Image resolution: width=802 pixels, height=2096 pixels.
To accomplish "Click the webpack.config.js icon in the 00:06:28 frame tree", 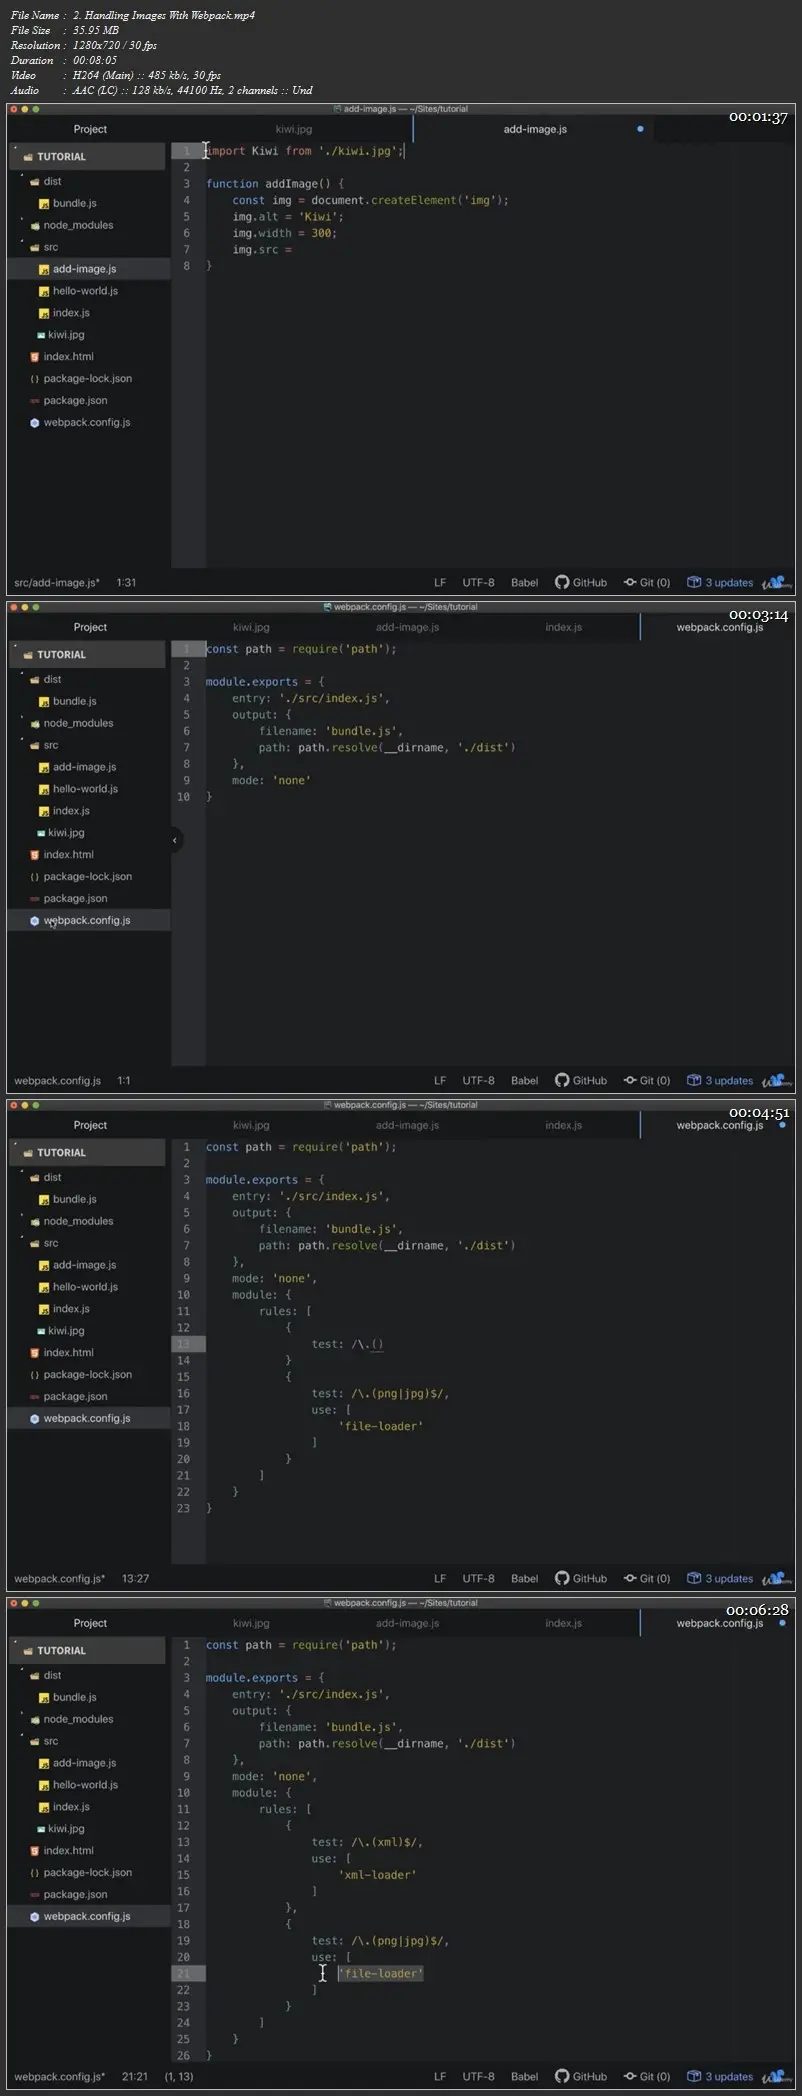I will pos(35,1917).
